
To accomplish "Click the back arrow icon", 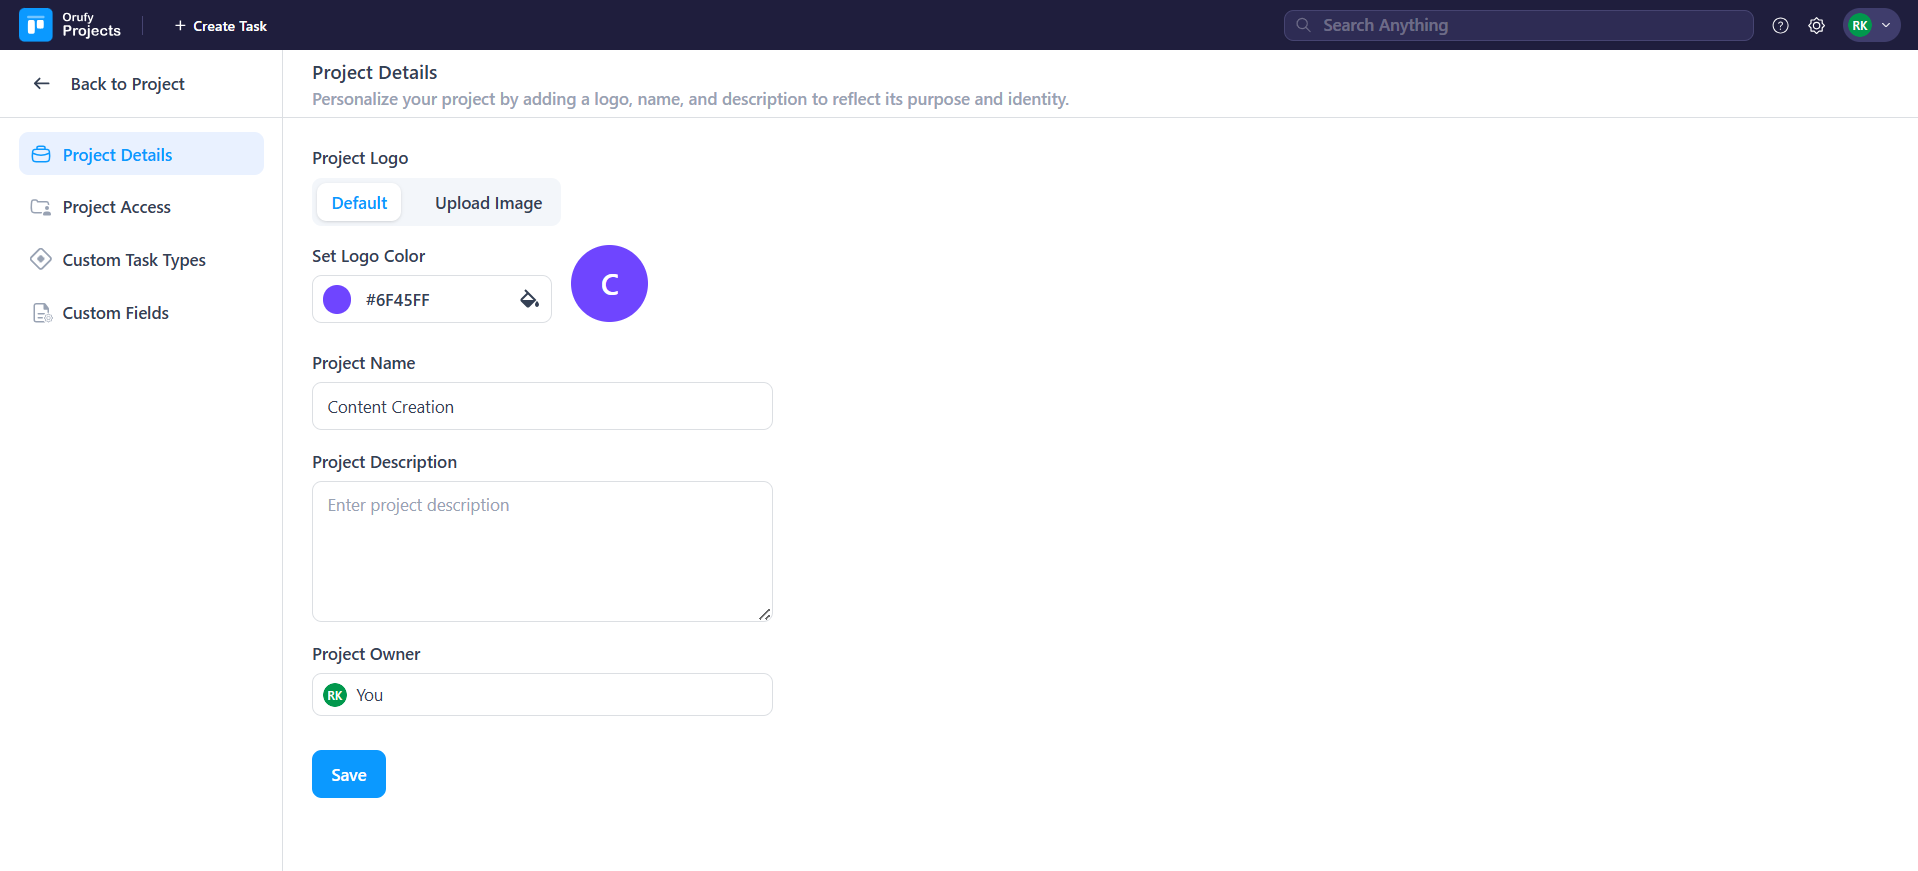I will [42, 84].
